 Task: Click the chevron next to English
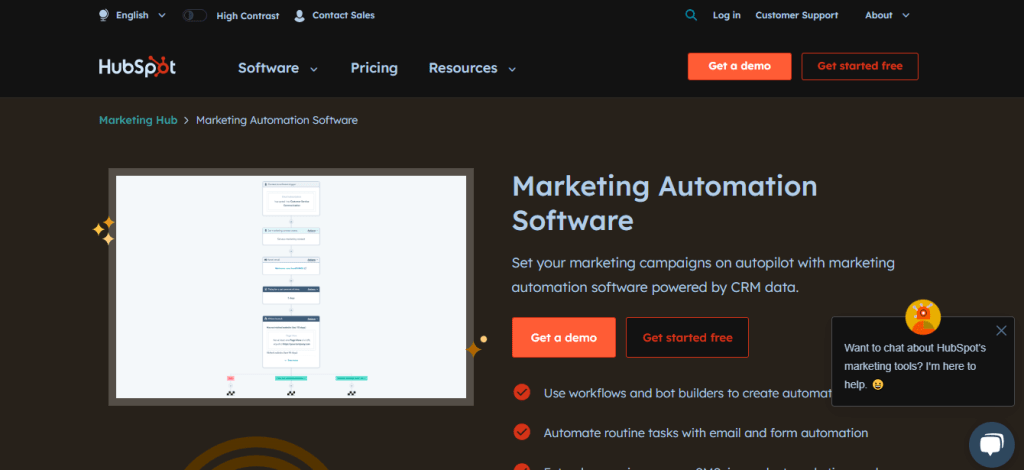pyautogui.click(x=162, y=15)
